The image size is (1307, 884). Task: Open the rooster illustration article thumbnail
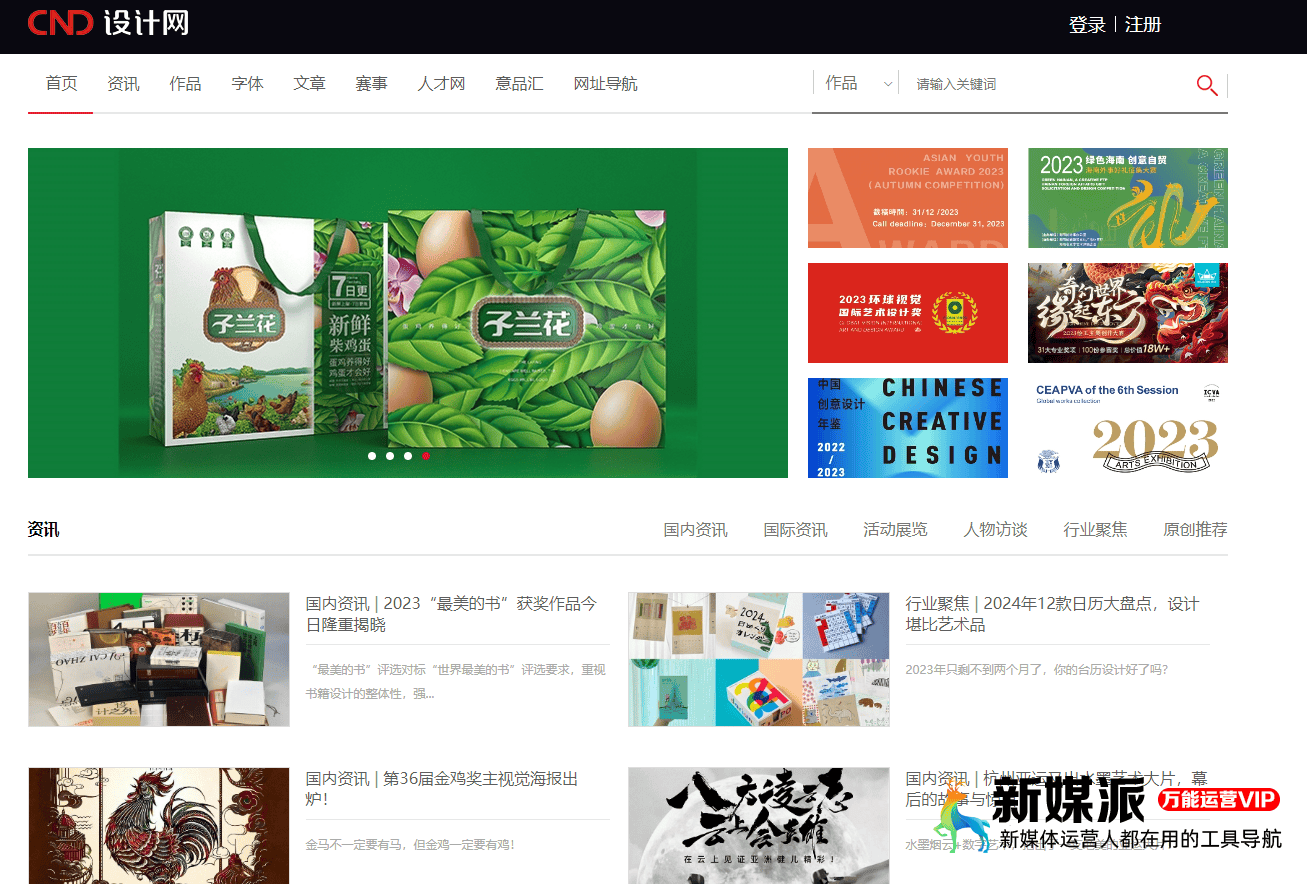tap(158, 825)
